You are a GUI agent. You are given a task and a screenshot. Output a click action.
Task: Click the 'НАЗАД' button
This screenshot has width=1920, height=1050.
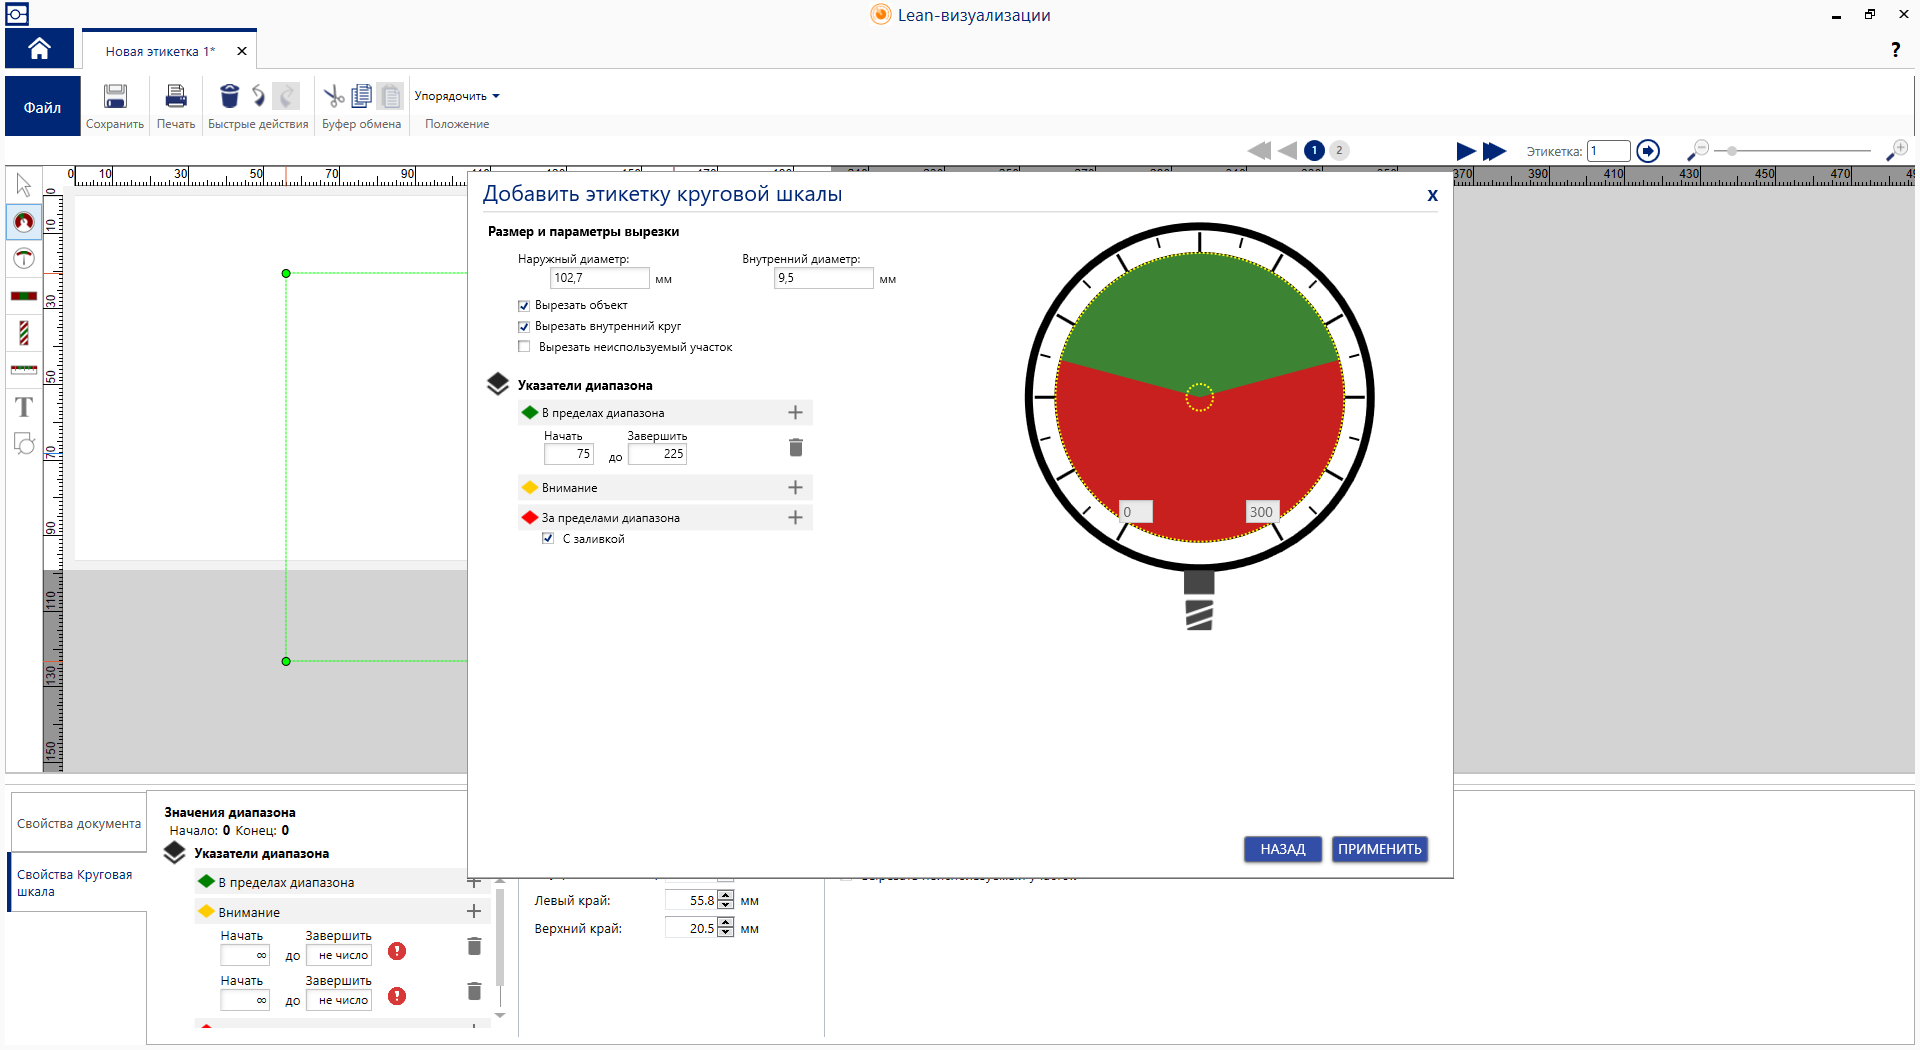(x=1282, y=849)
